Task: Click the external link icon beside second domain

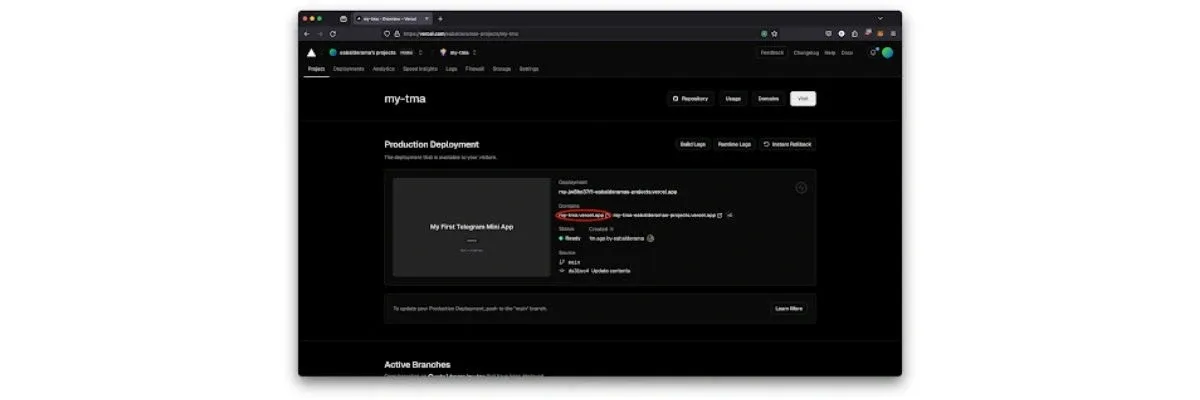Action: tap(720, 214)
